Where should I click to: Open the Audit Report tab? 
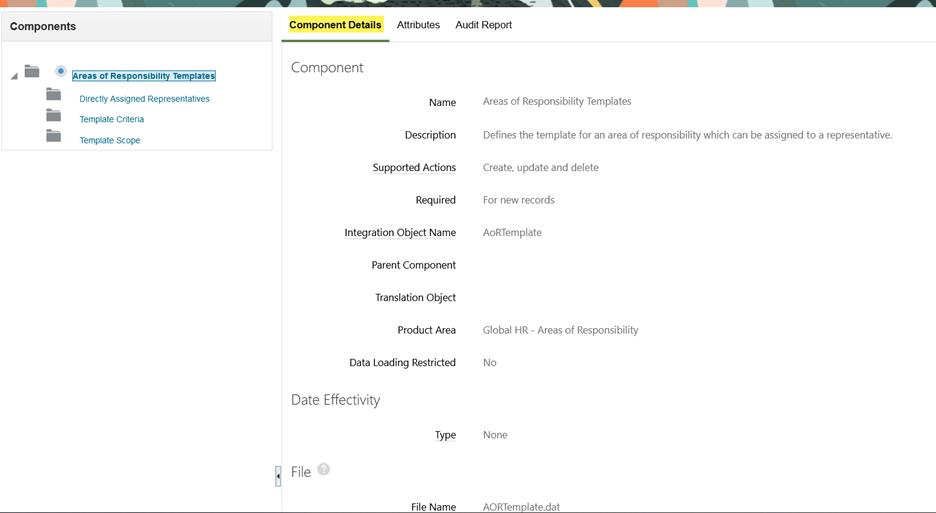click(484, 25)
